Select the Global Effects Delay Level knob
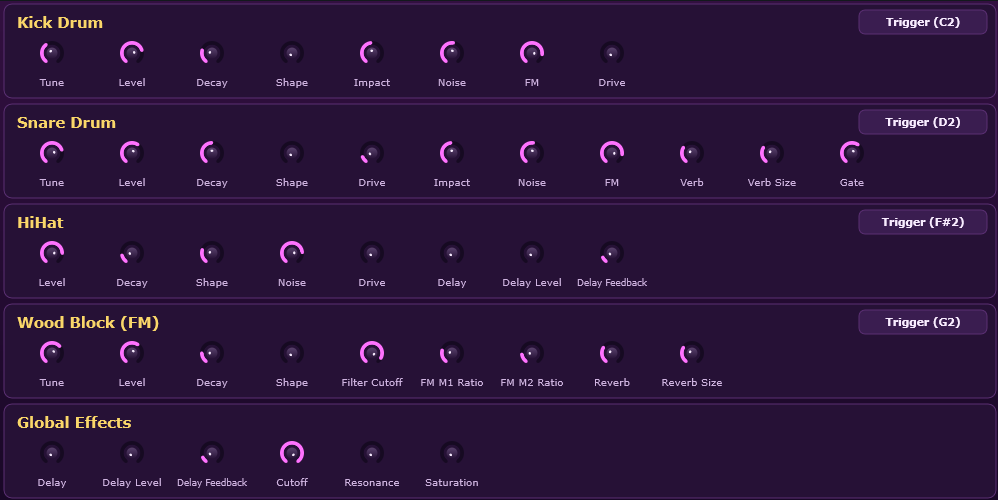This screenshot has width=998, height=500. click(132, 452)
